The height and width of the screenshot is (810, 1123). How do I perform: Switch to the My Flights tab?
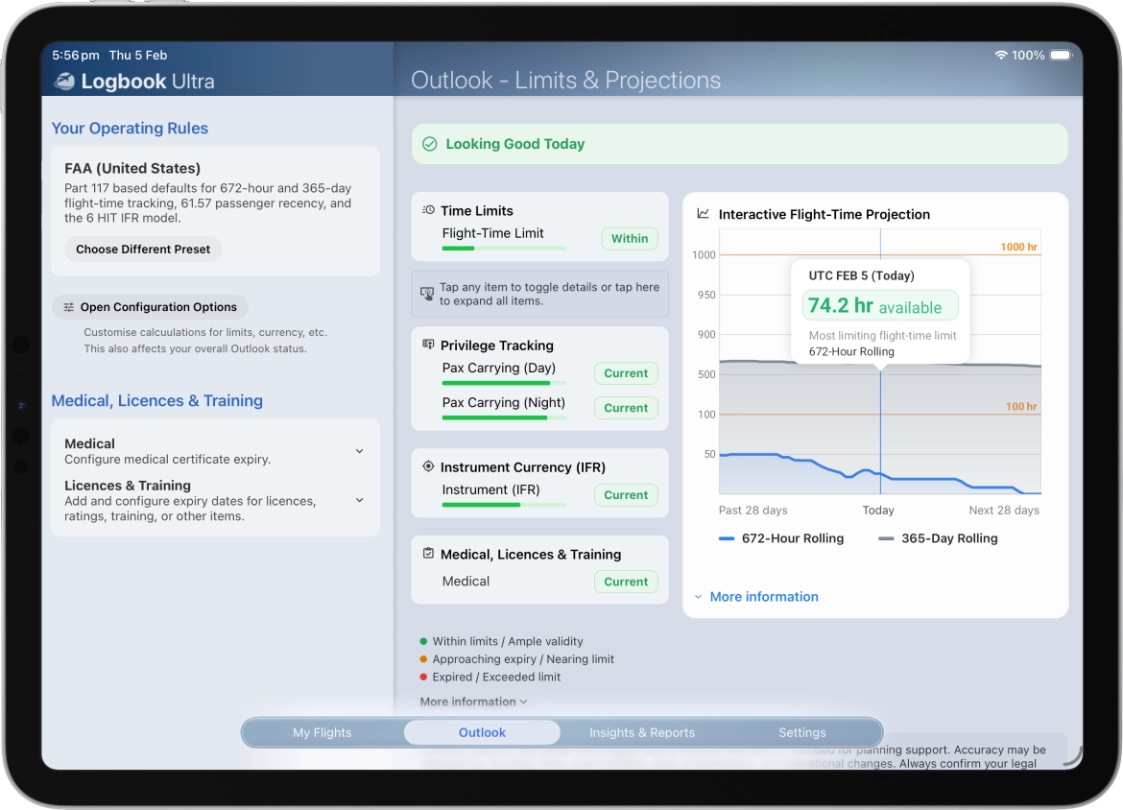(x=322, y=732)
